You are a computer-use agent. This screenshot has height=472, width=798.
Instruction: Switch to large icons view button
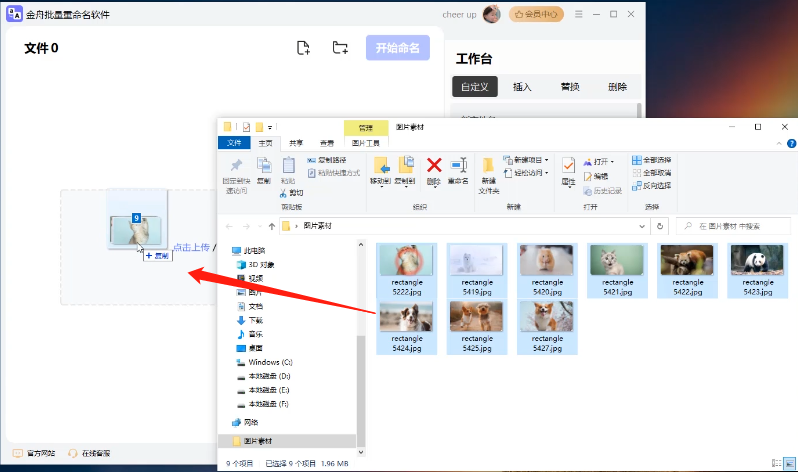(x=790, y=463)
